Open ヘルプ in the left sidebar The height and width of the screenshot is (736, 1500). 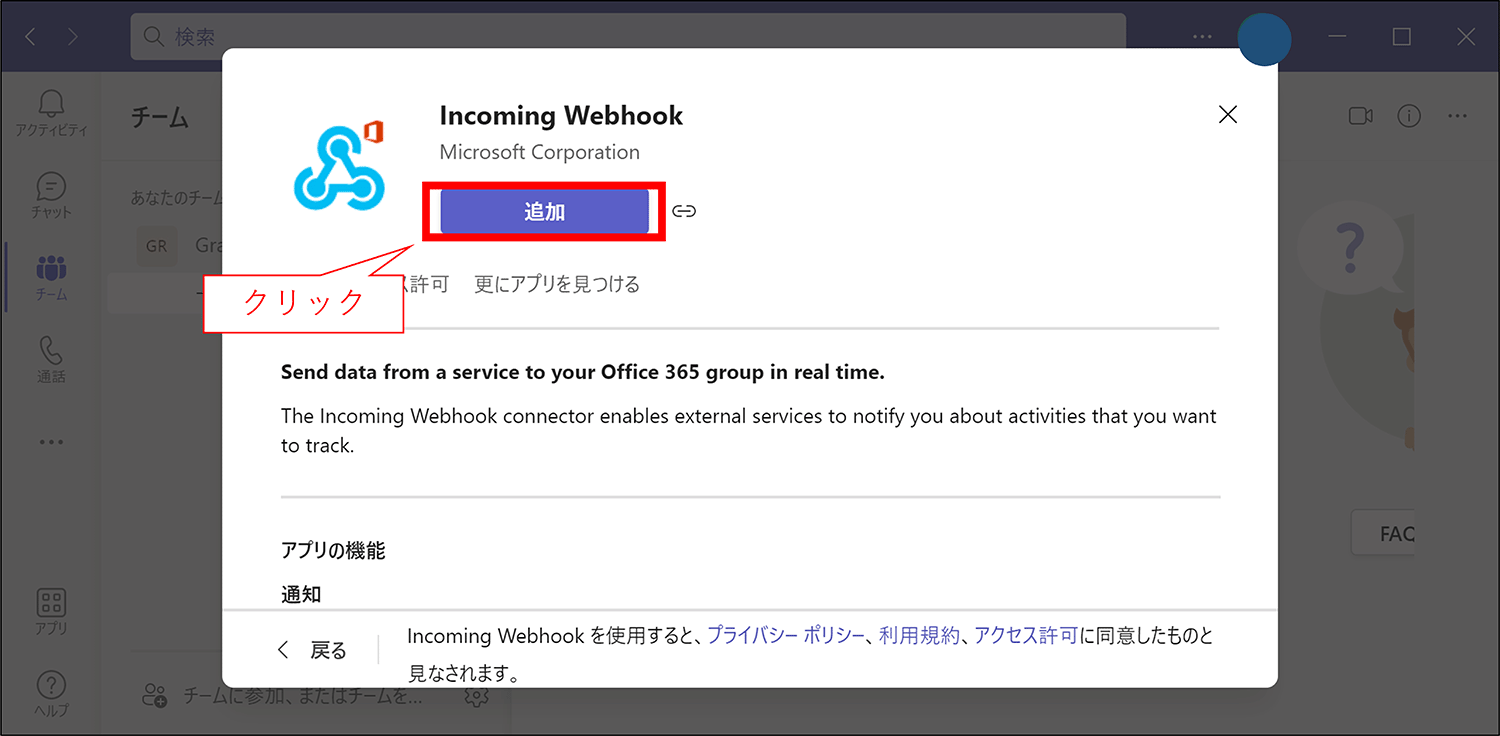51,693
